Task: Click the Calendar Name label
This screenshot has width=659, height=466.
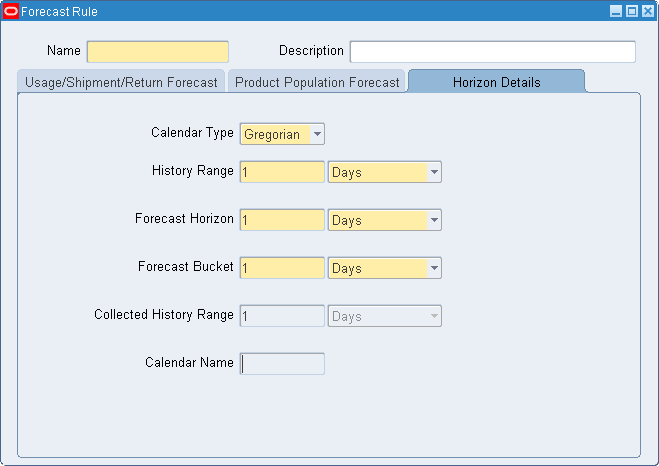Action: pos(189,362)
